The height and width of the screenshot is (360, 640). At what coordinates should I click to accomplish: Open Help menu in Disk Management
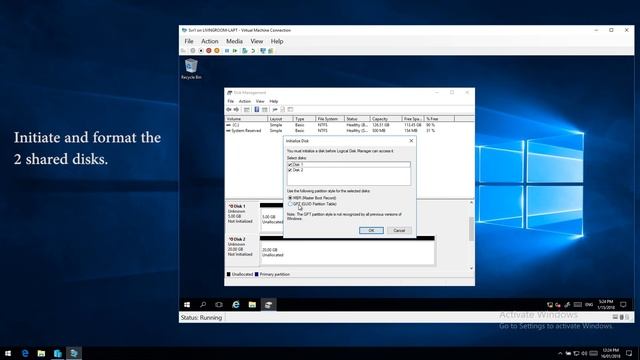point(273,101)
